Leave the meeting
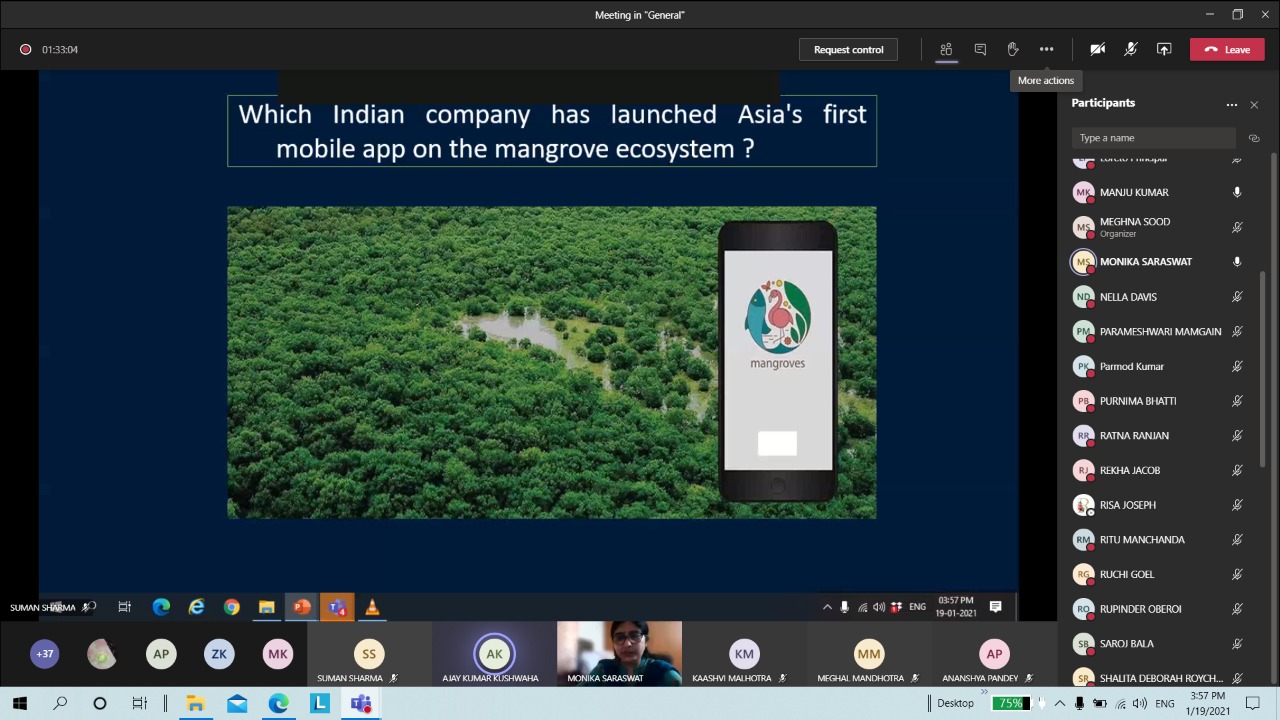The width and height of the screenshot is (1280, 720). 1227,49
